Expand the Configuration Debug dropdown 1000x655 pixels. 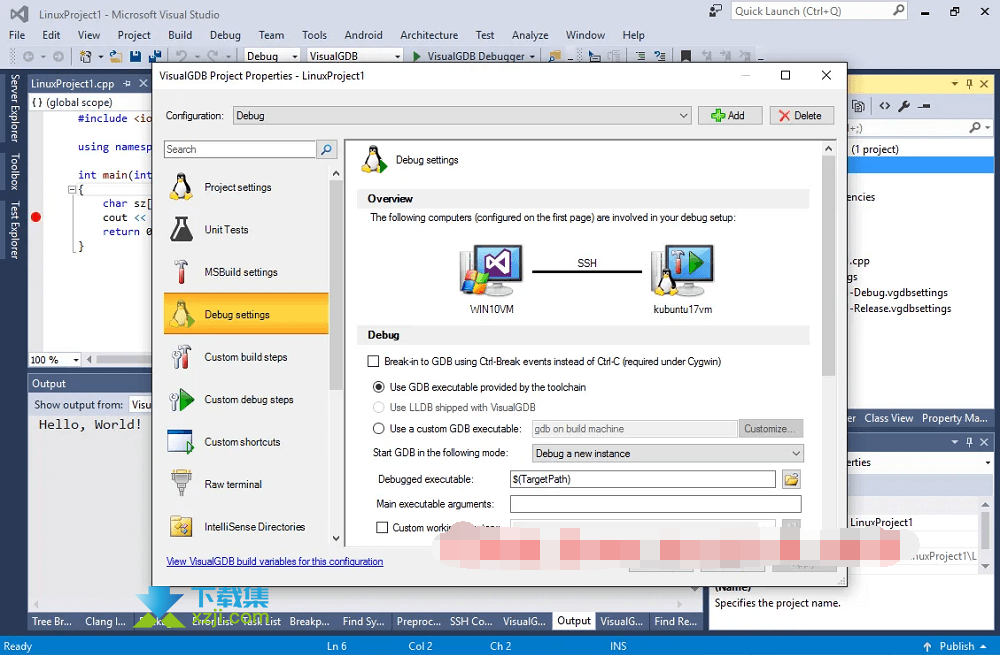tap(684, 116)
